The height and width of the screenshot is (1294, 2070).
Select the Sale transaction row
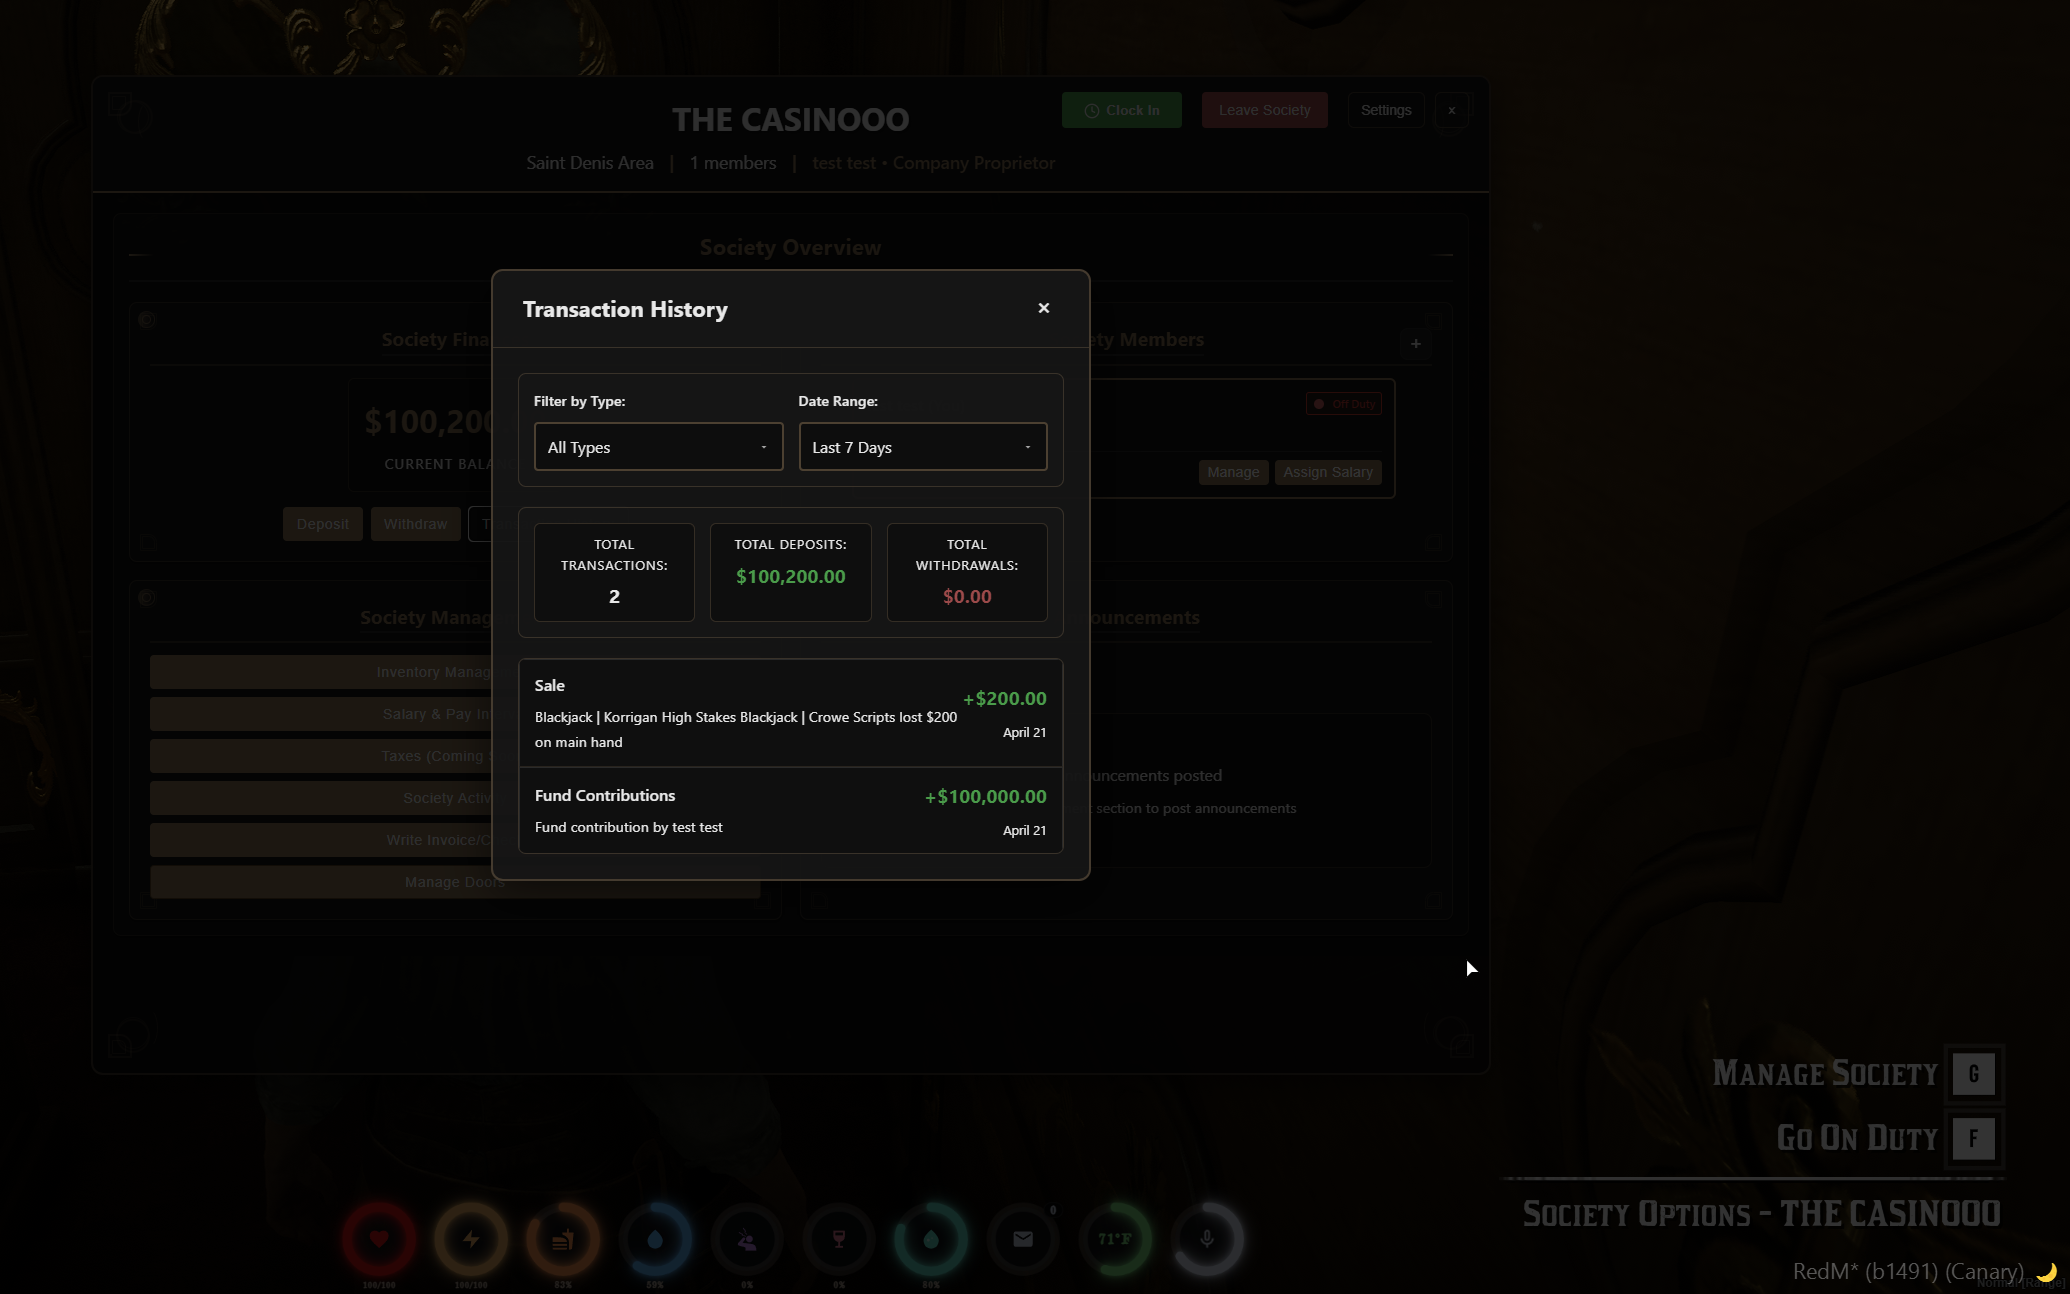click(x=790, y=713)
